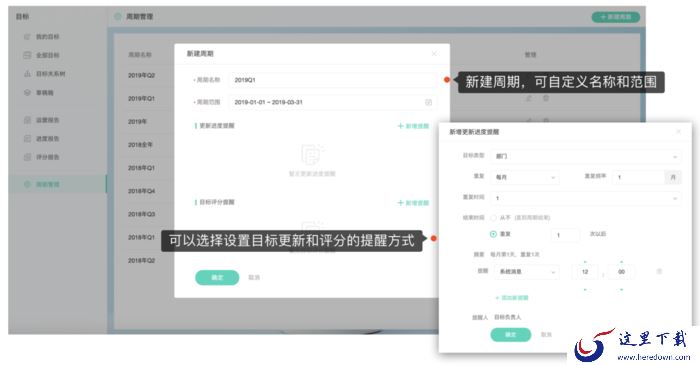The image size is (700, 365).
Task: Select the 2019年Q1 period row
Action: click(x=142, y=98)
